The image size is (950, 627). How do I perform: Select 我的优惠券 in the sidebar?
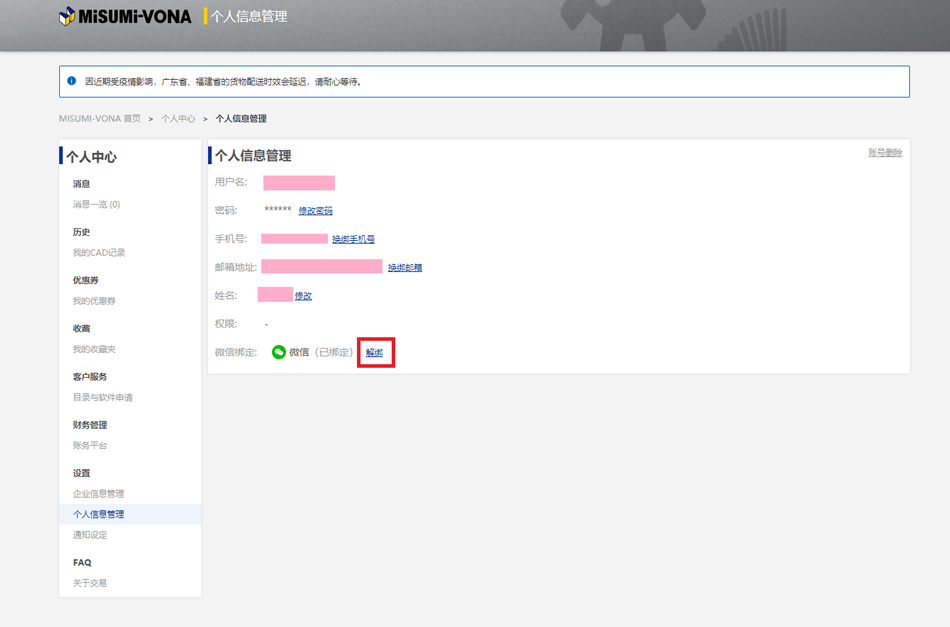tap(92, 301)
